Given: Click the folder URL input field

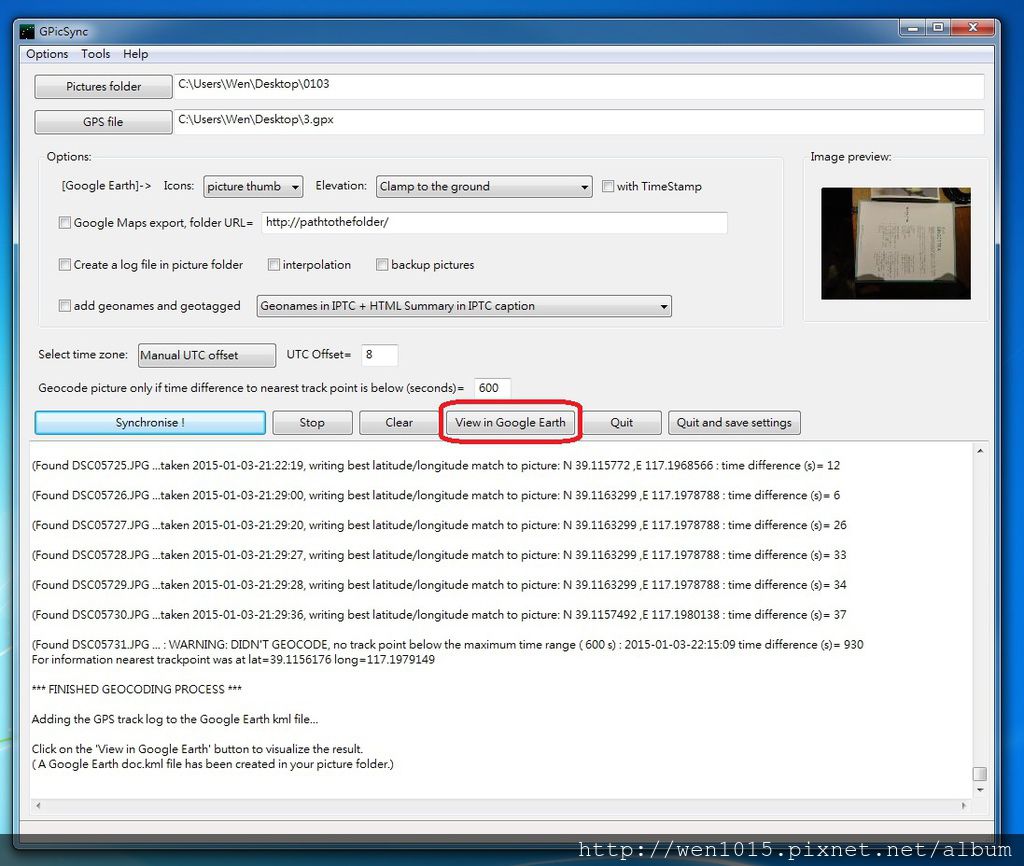Looking at the screenshot, I should click(494, 223).
